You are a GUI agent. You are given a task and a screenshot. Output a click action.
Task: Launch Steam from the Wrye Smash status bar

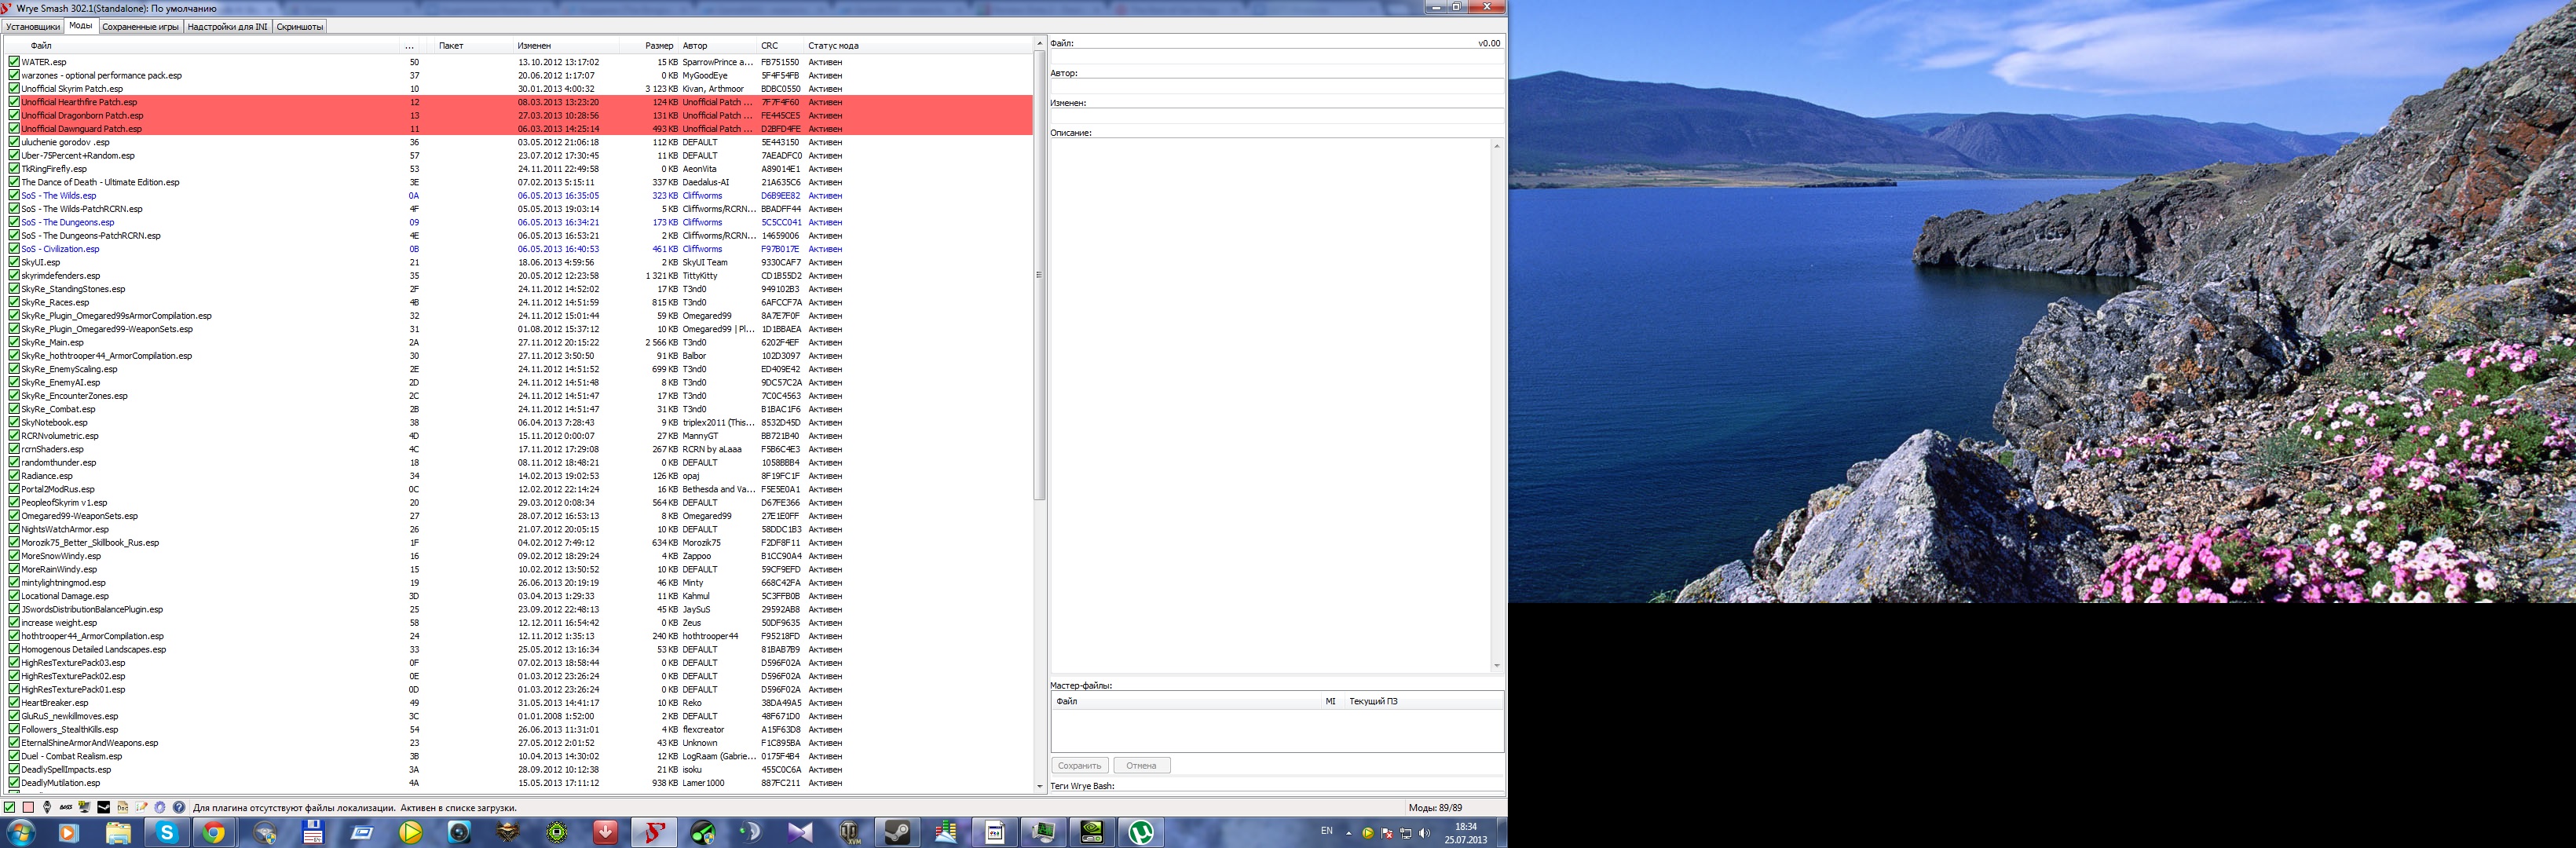click(x=104, y=807)
